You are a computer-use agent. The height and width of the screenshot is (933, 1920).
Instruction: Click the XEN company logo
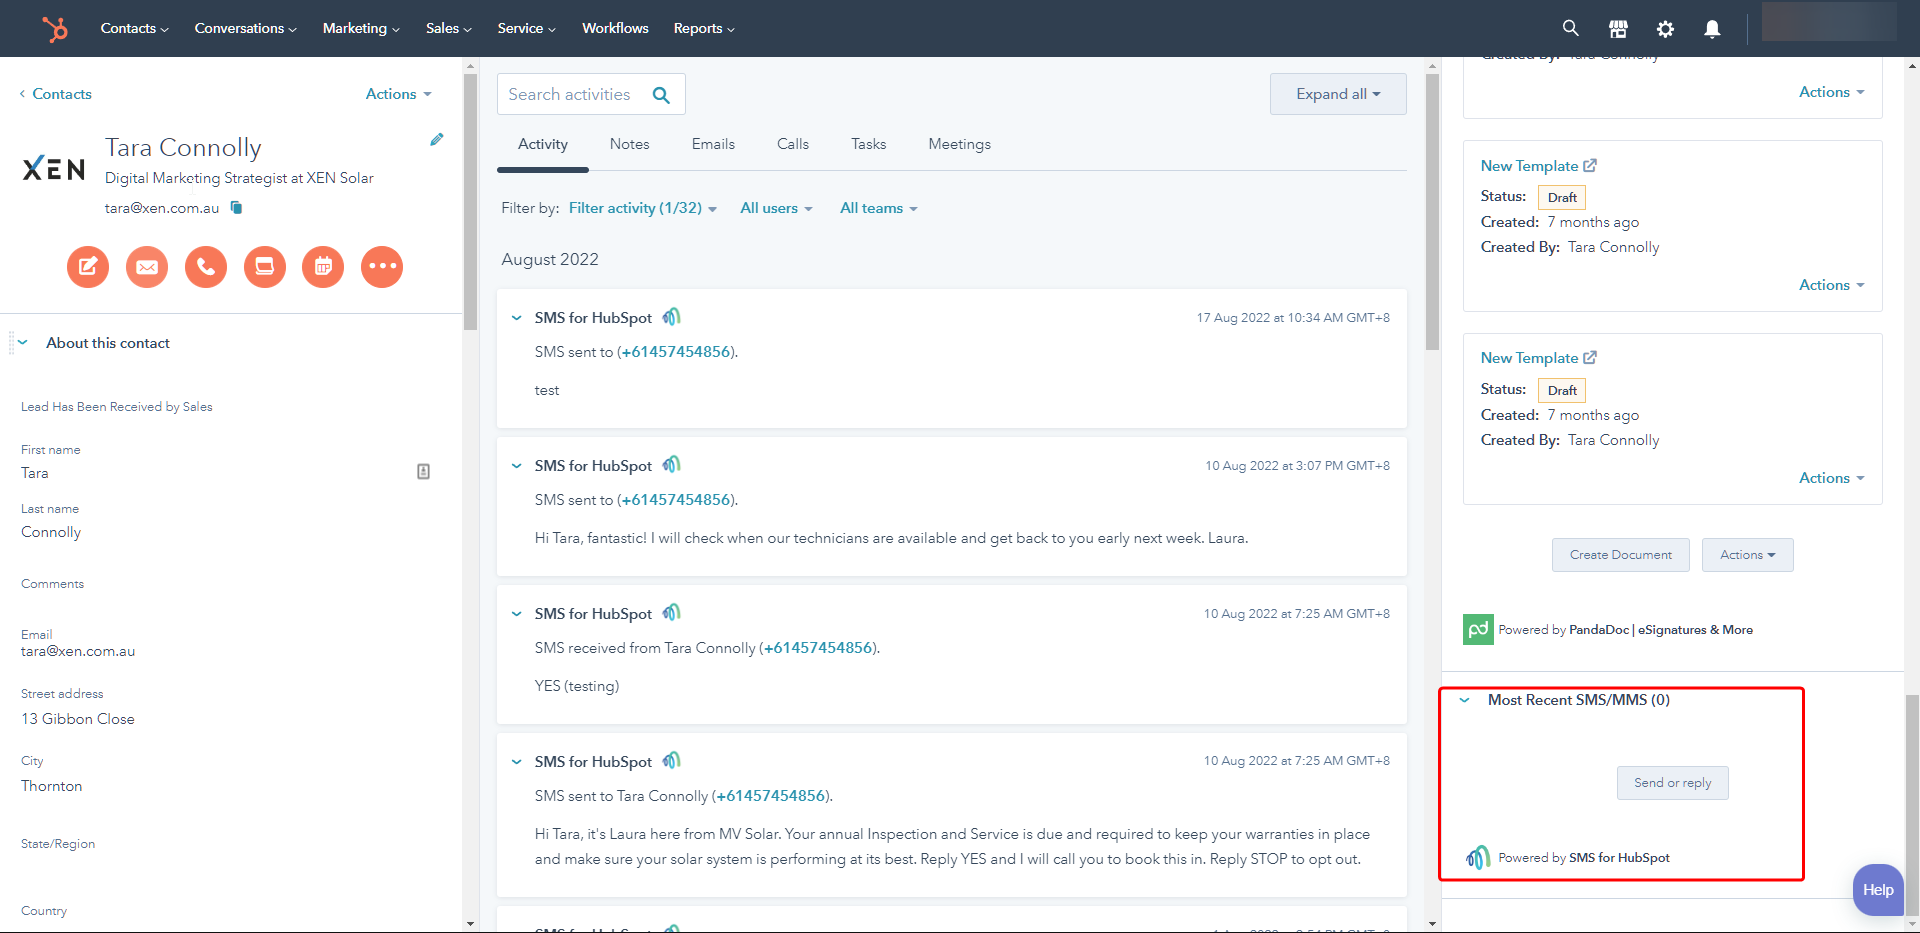(54, 169)
